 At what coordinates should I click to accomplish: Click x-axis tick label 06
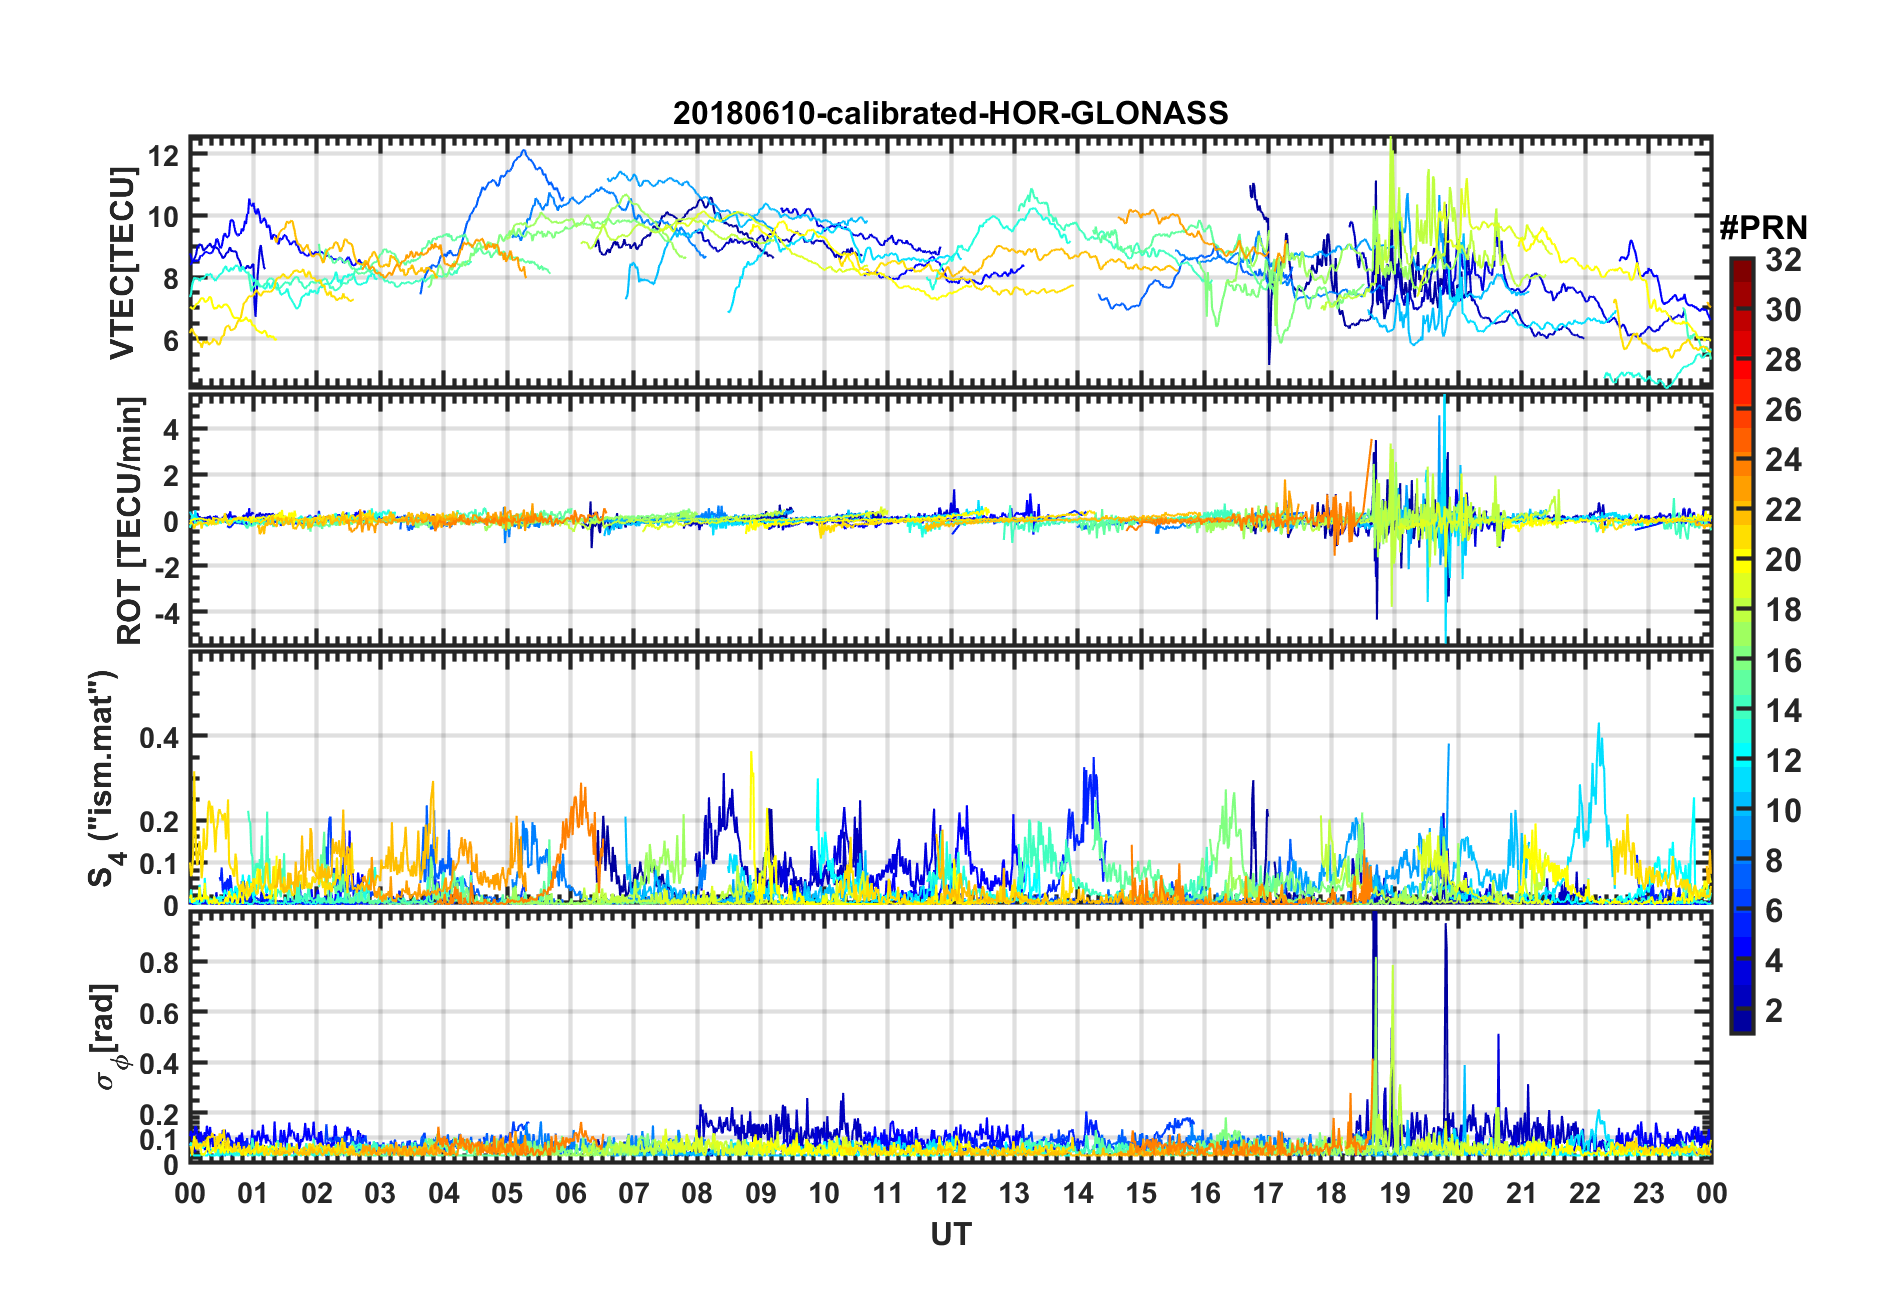tap(571, 1194)
